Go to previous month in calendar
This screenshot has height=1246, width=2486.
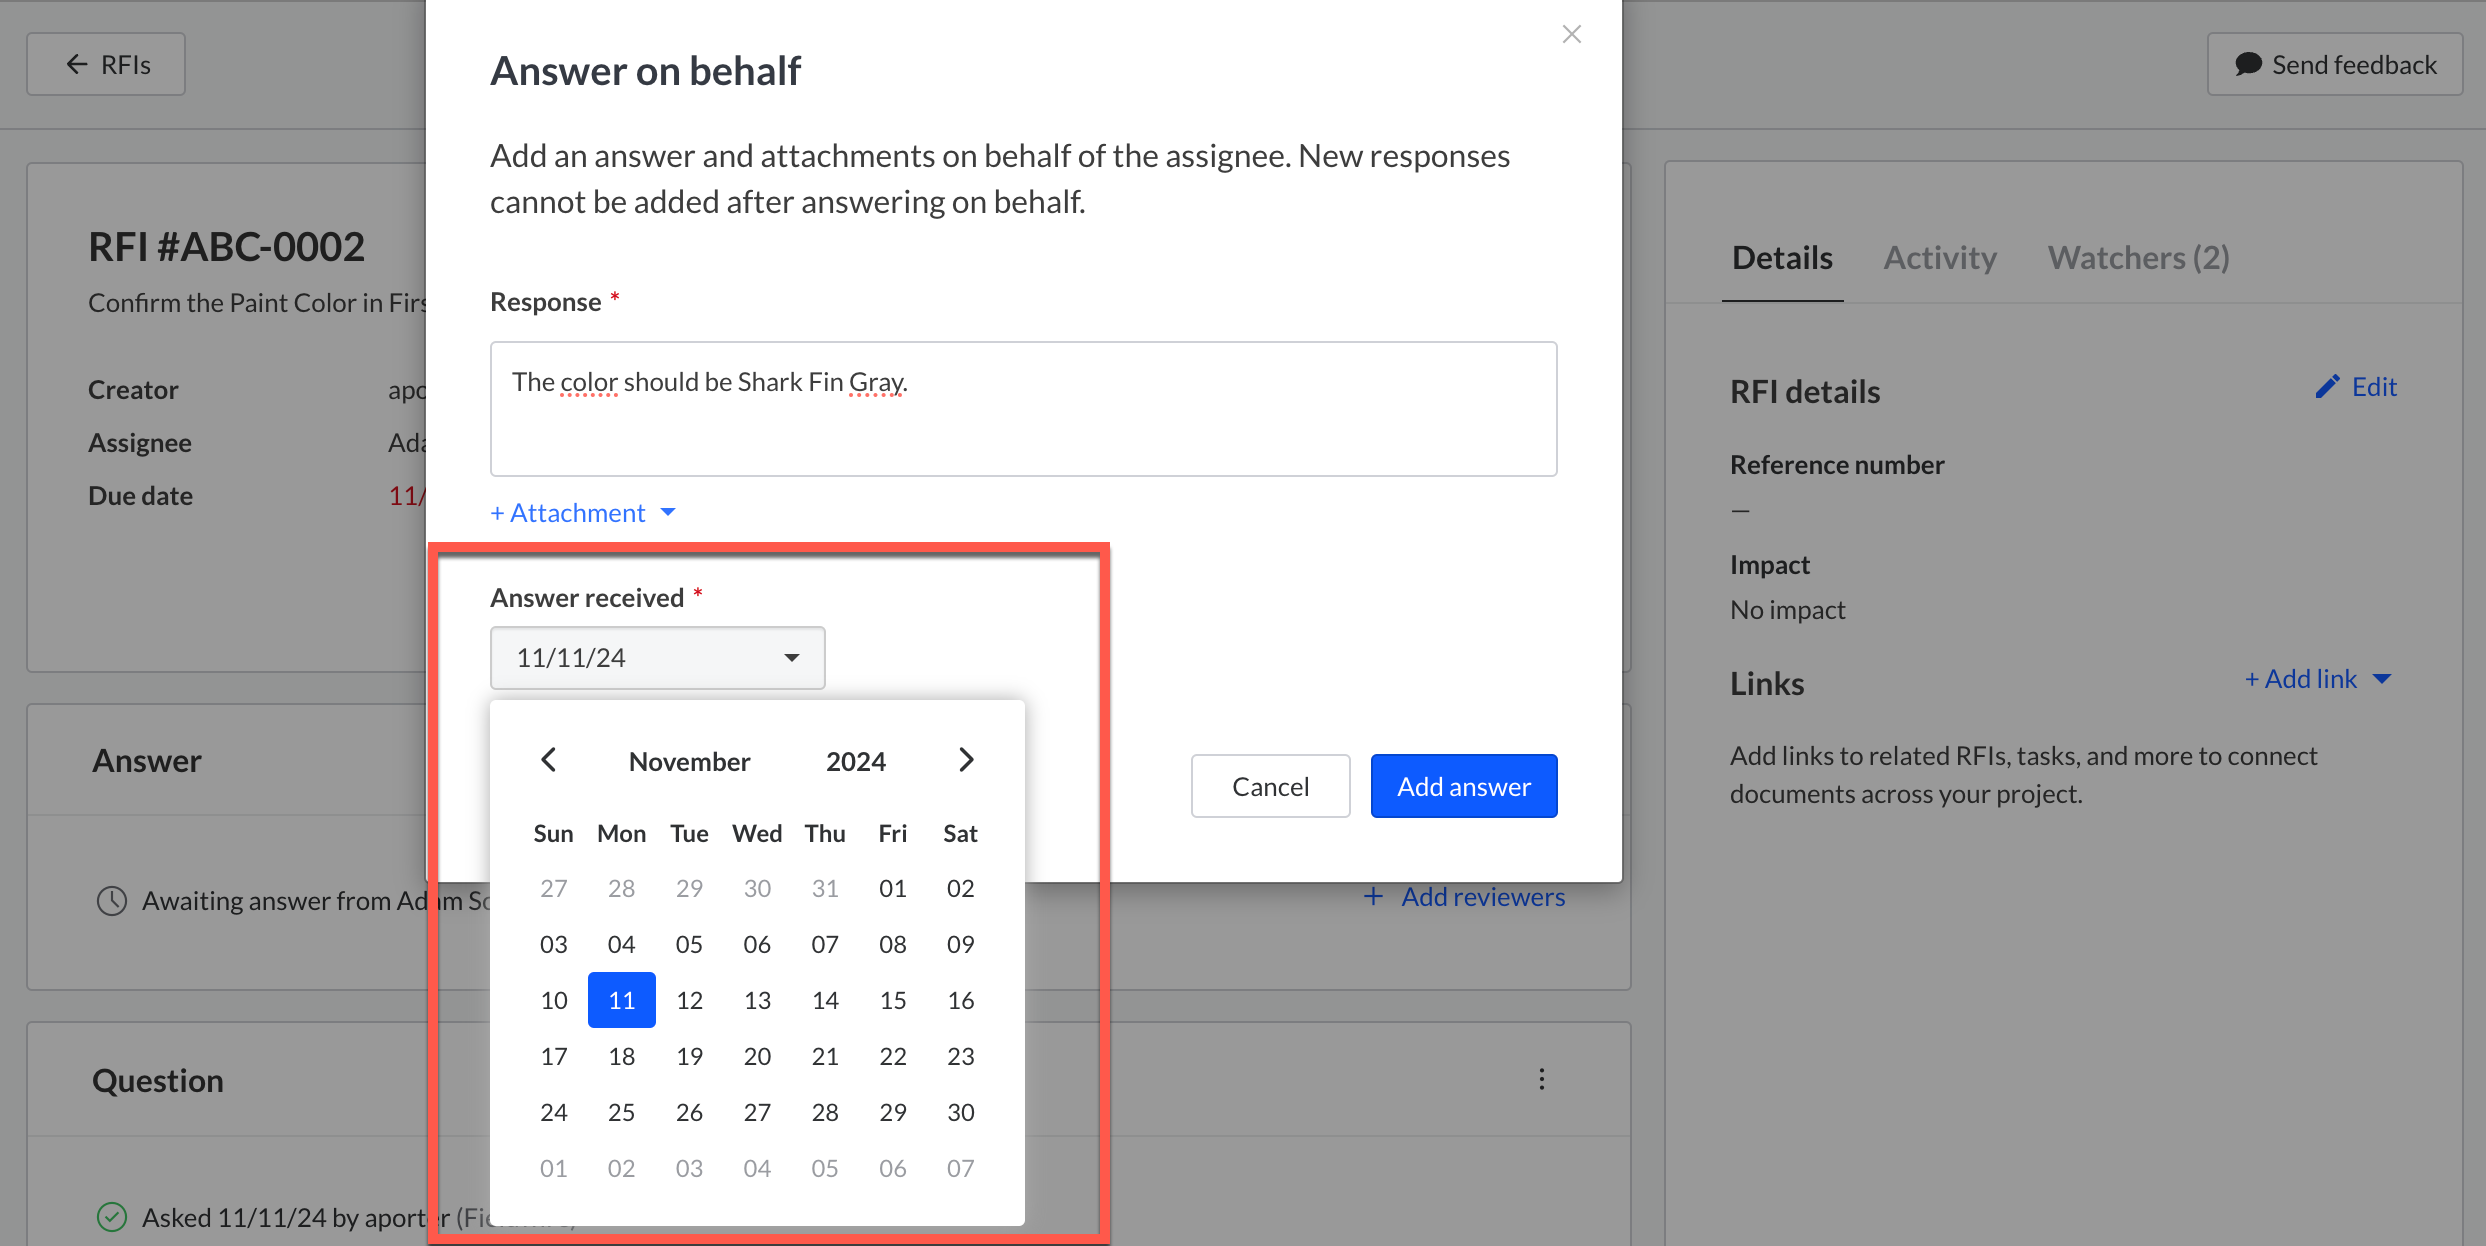point(549,760)
